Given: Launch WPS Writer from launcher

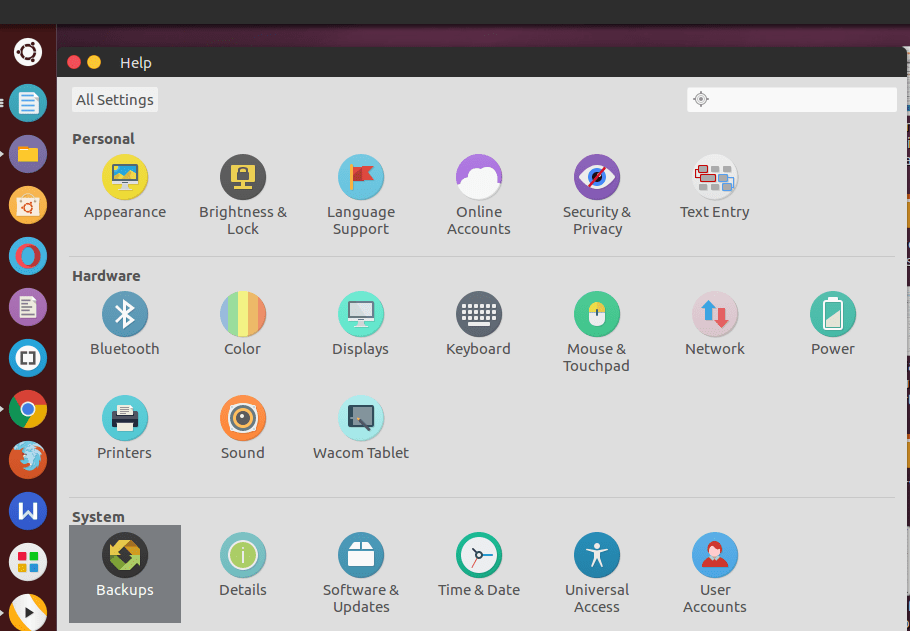Looking at the screenshot, I should click(28, 511).
